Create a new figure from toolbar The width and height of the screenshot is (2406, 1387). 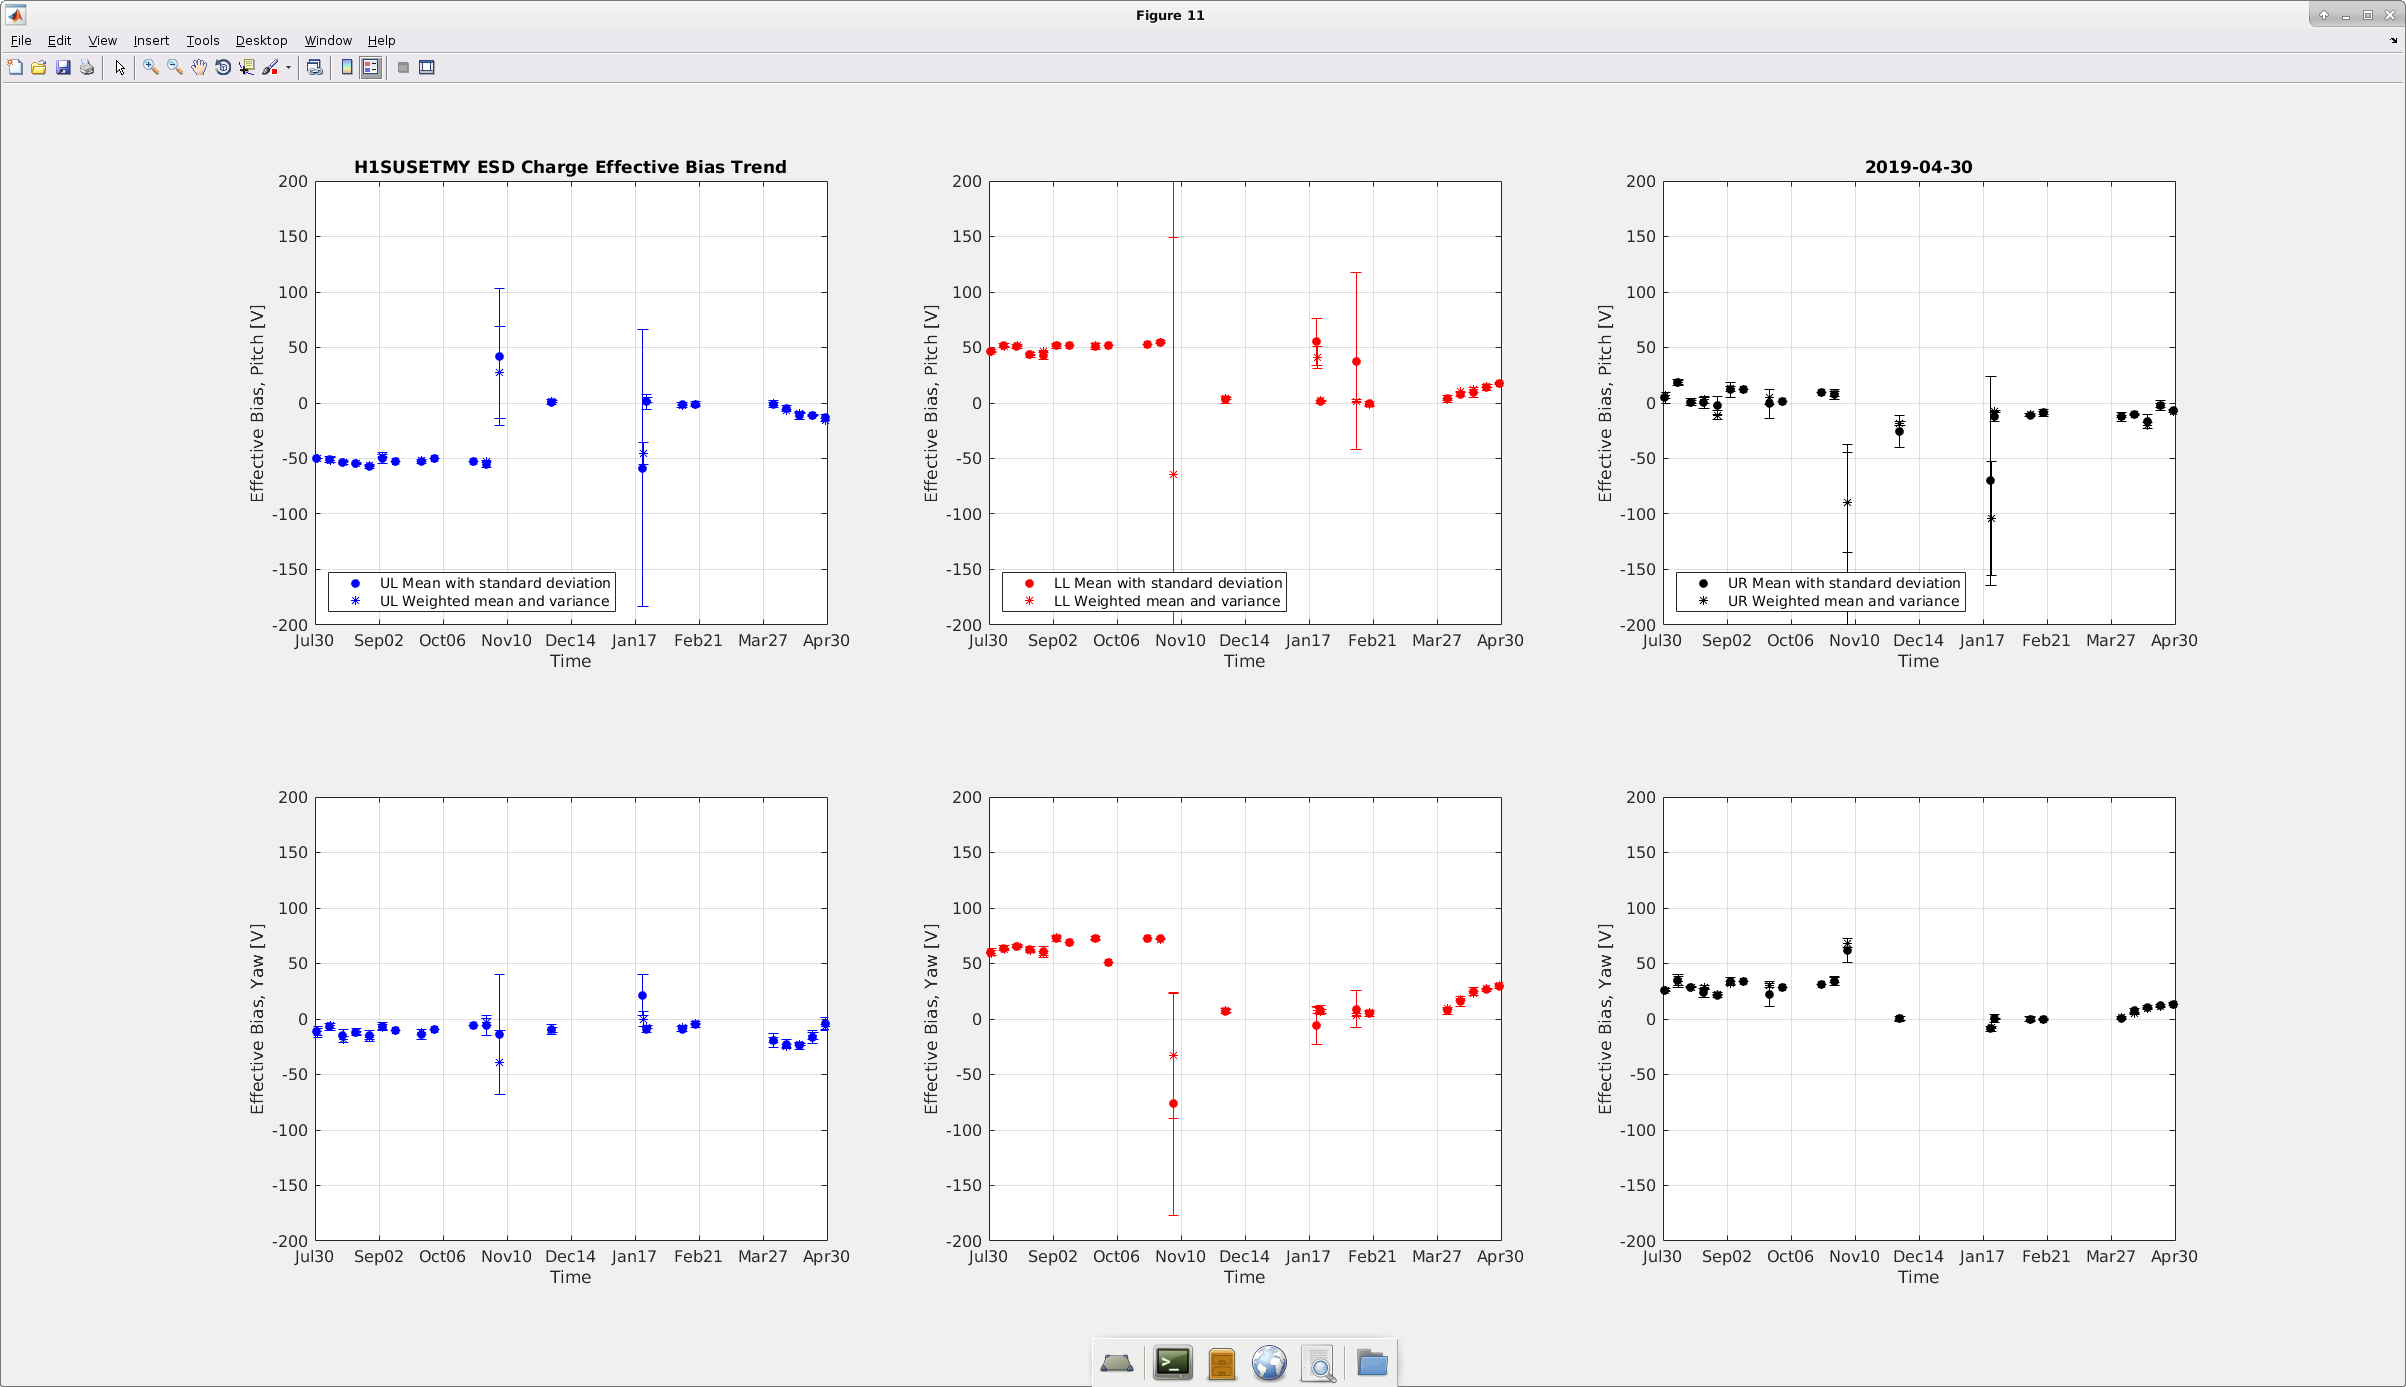coord(15,68)
